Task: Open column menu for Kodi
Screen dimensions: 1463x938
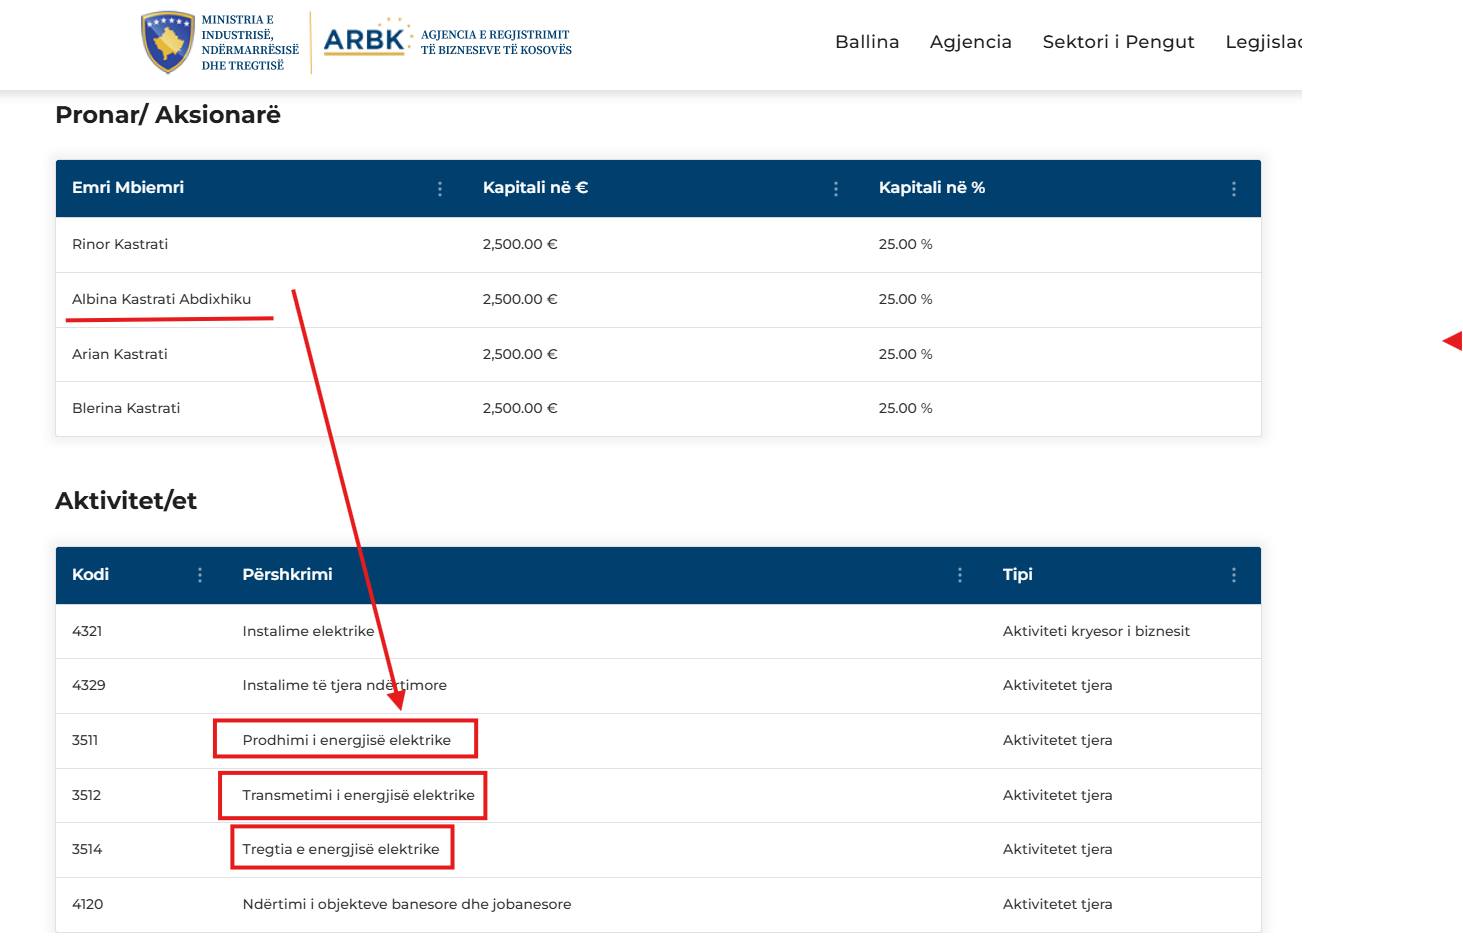Action: (x=200, y=575)
